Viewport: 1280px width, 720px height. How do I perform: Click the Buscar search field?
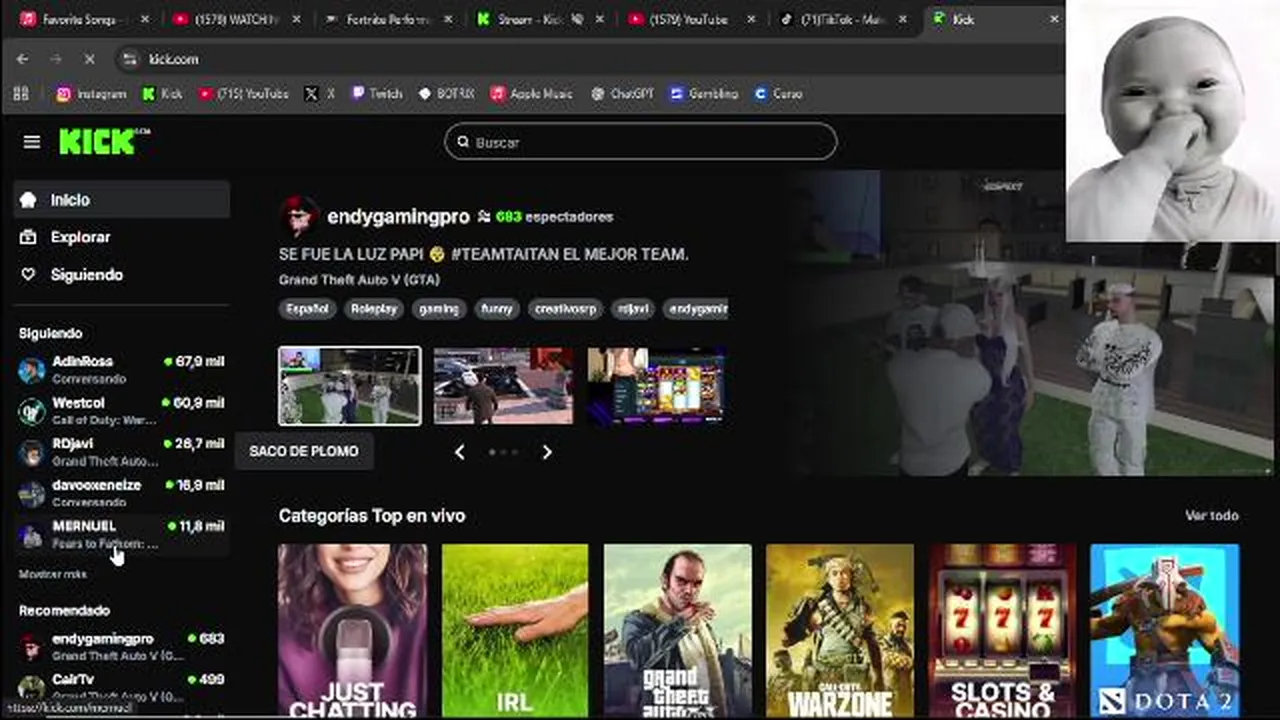click(640, 142)
